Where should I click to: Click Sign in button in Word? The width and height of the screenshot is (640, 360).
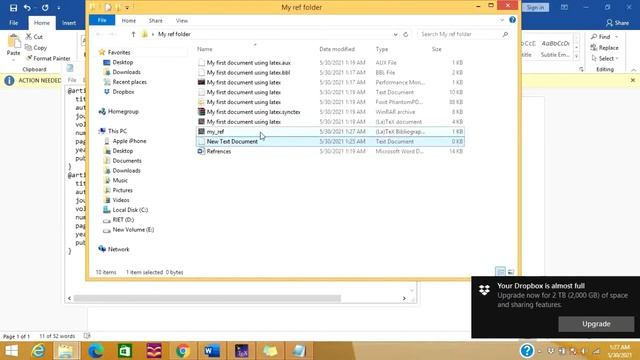coord(535,7)
